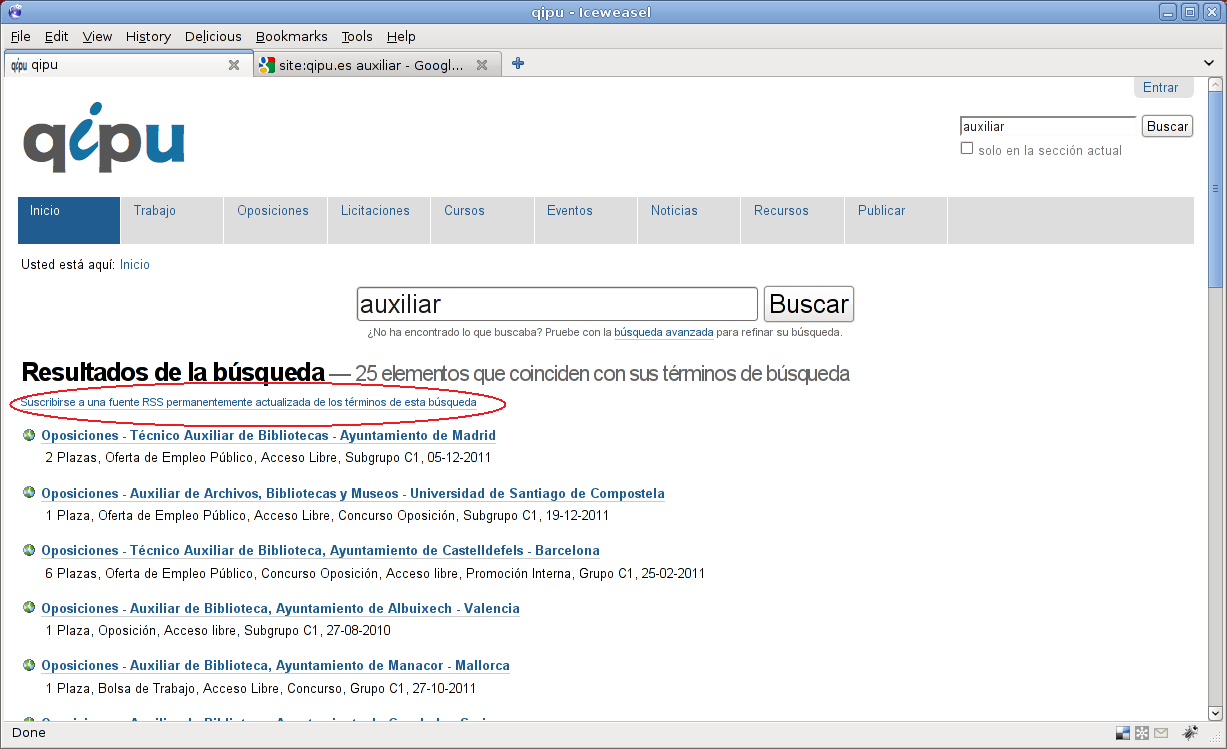Open Universidad de Santiago de Compostela result
Viewport: 1227px width, 749px height.
click(353, 493)
